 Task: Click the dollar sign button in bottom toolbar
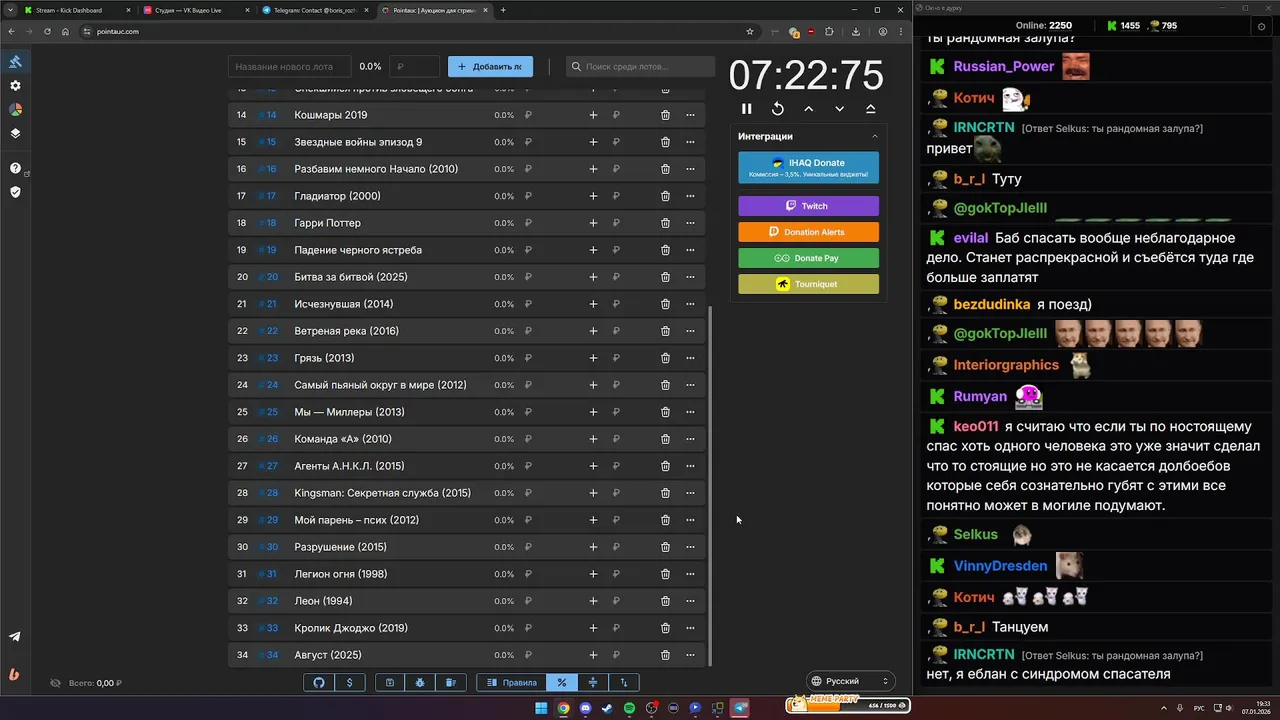click(x=349, y=682)
